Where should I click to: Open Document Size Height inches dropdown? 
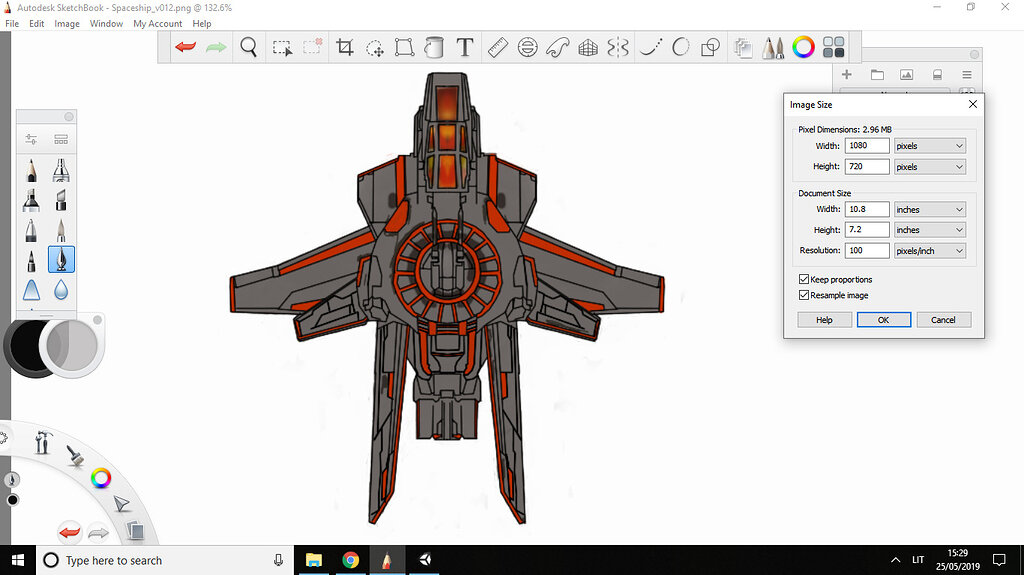[929, 230]
